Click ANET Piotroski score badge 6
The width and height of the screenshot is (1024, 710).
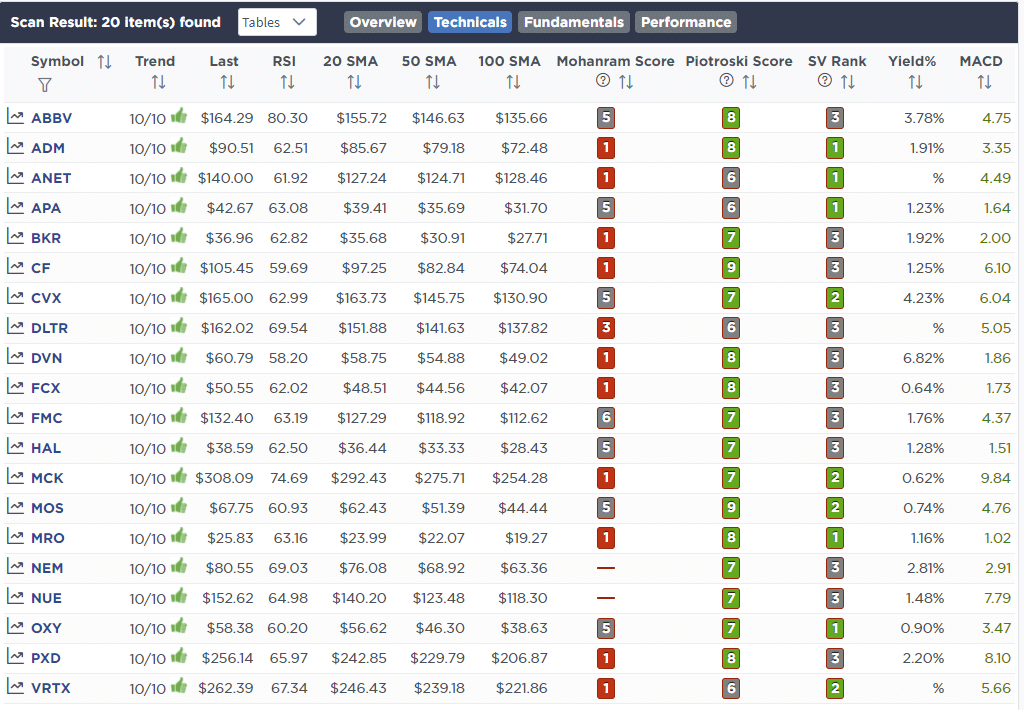click(731, 178)
